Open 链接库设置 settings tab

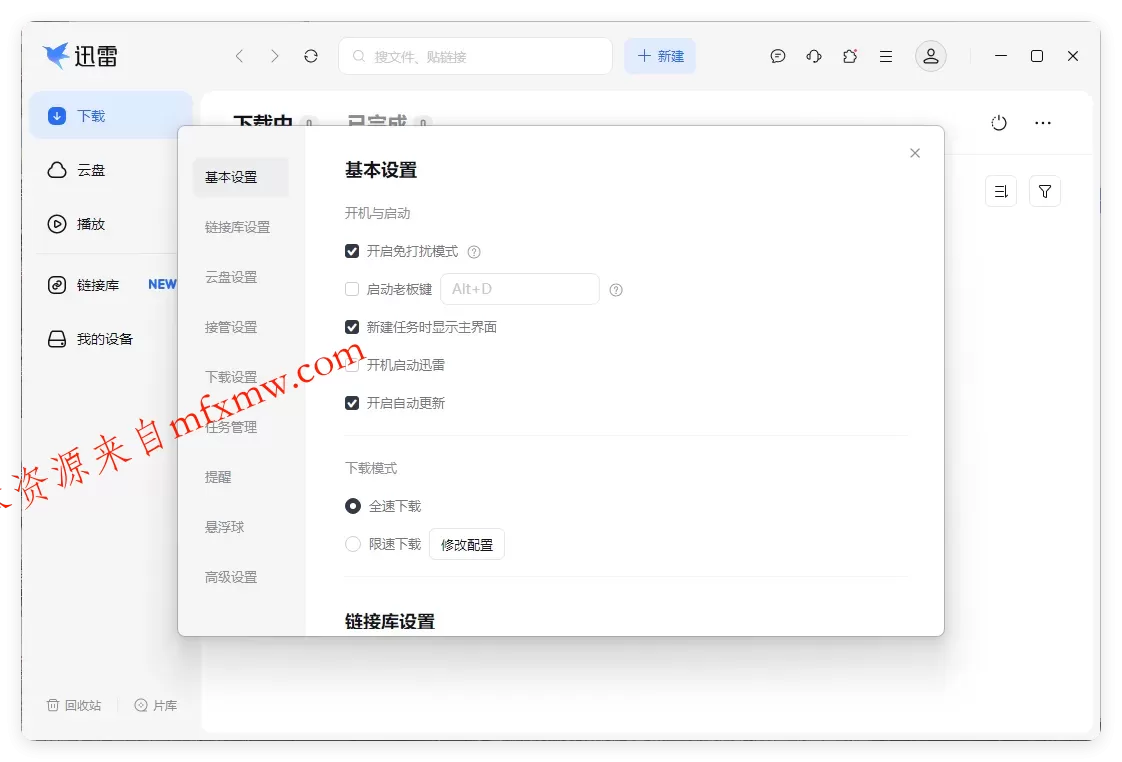click(240, 228)
